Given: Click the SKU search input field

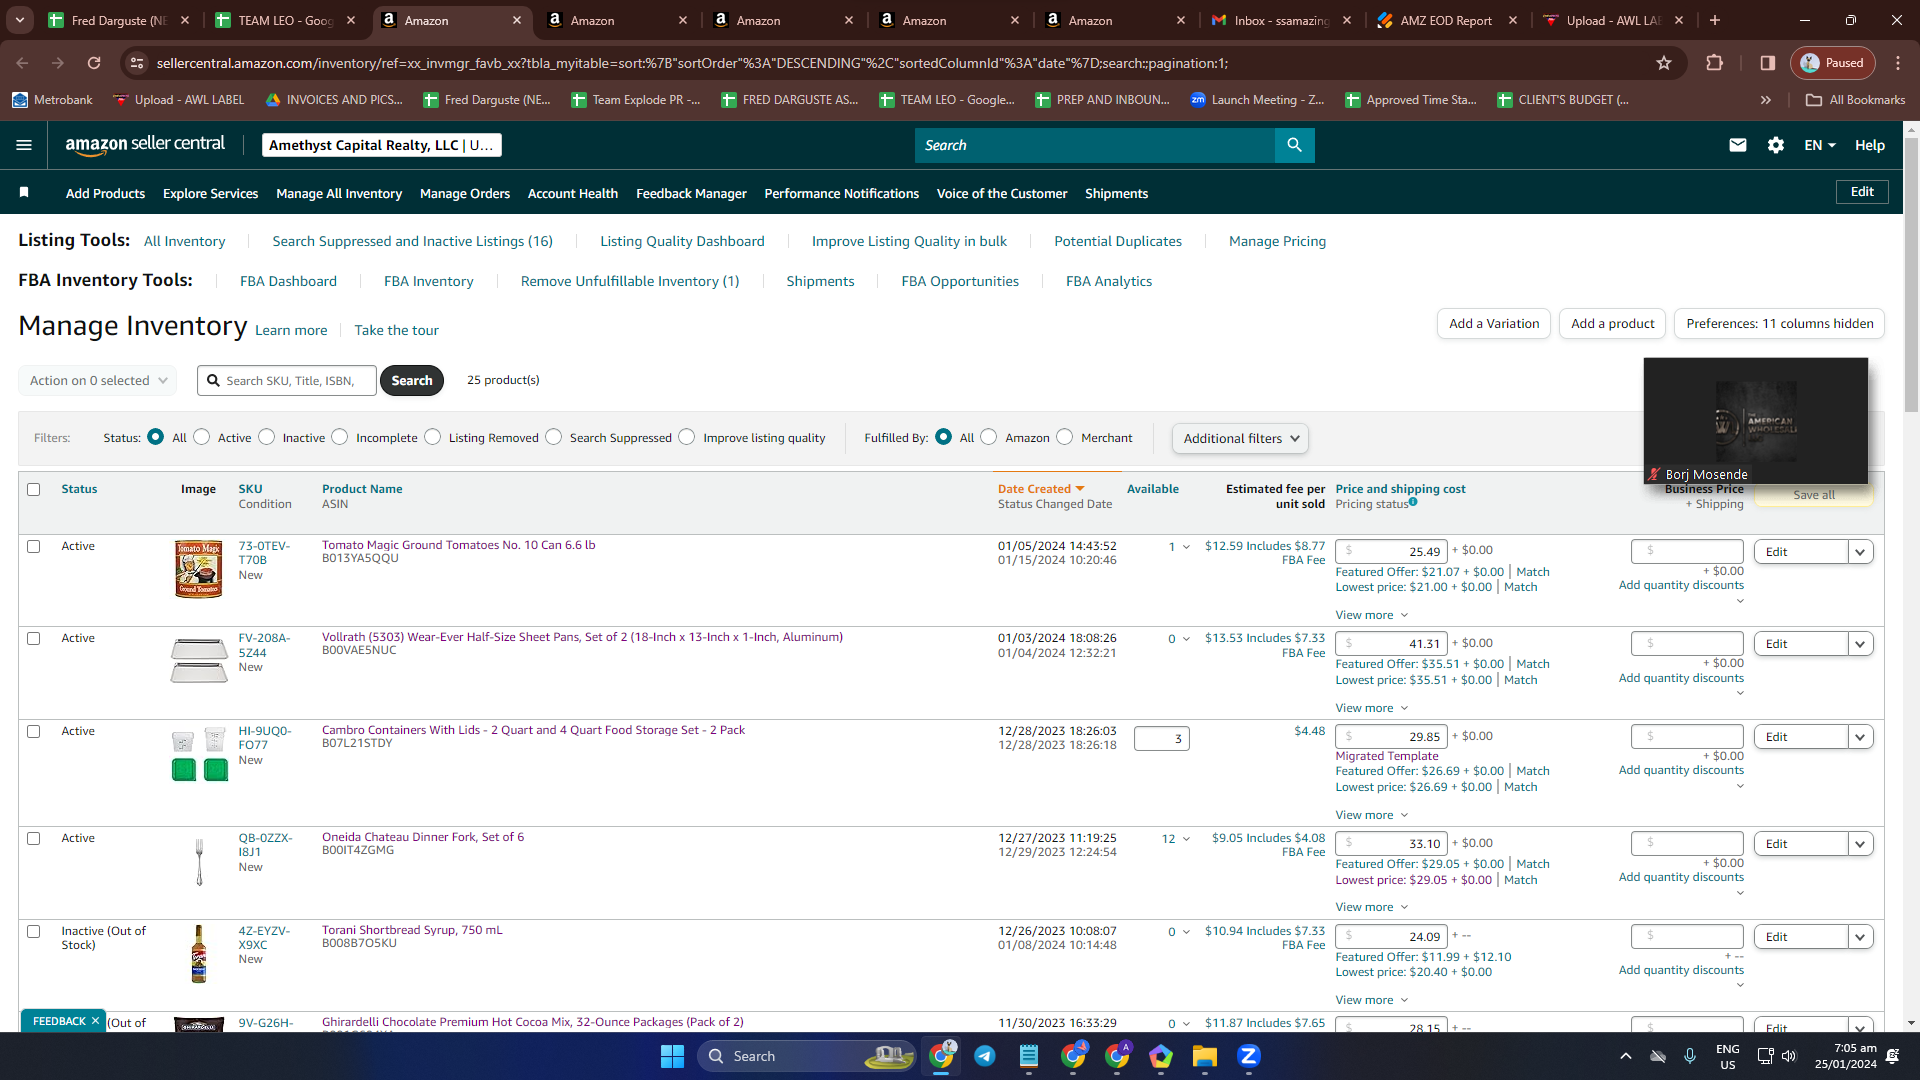Looking at the screenshot, I should (287, 381).
